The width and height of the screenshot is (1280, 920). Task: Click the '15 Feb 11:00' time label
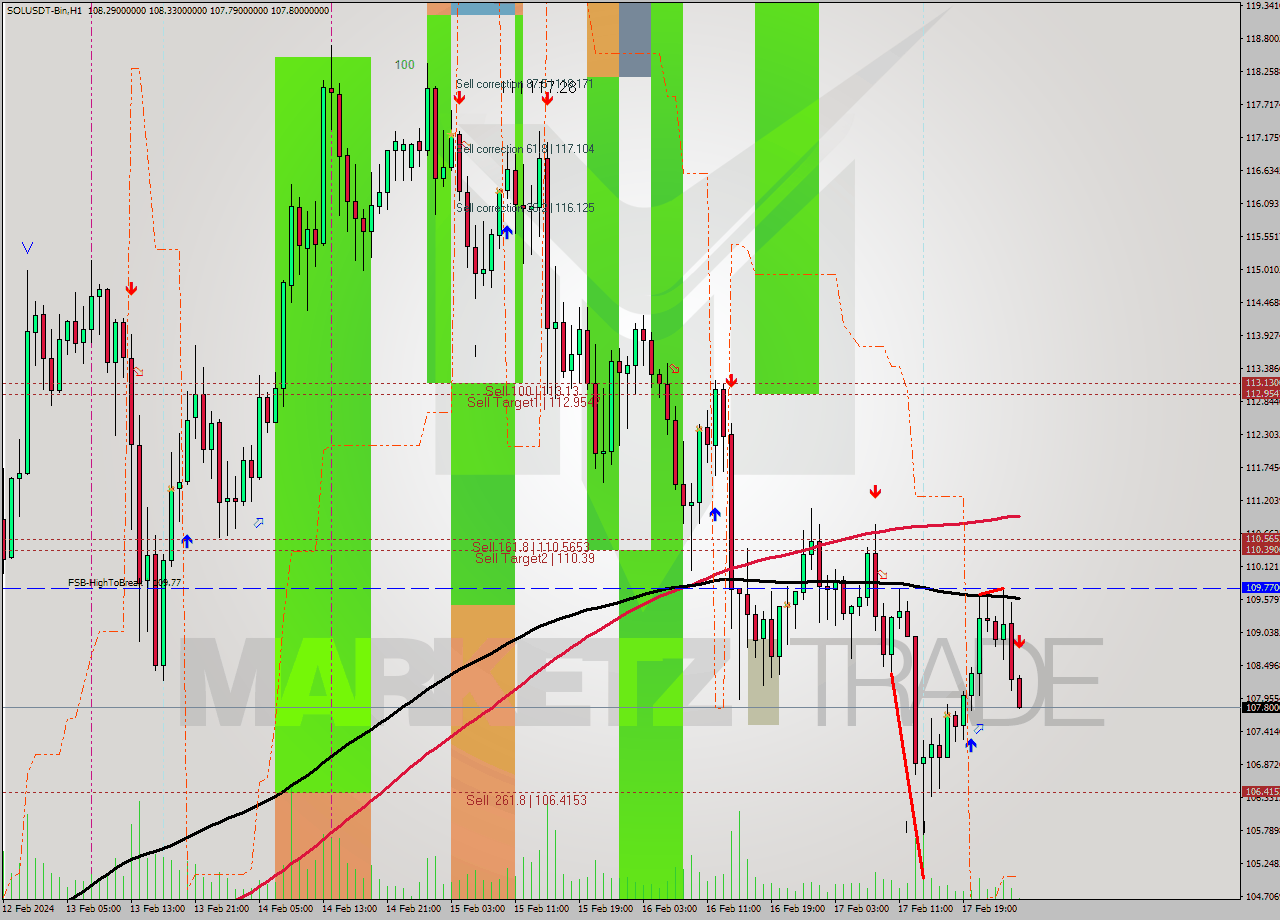[x=541, y=909]
